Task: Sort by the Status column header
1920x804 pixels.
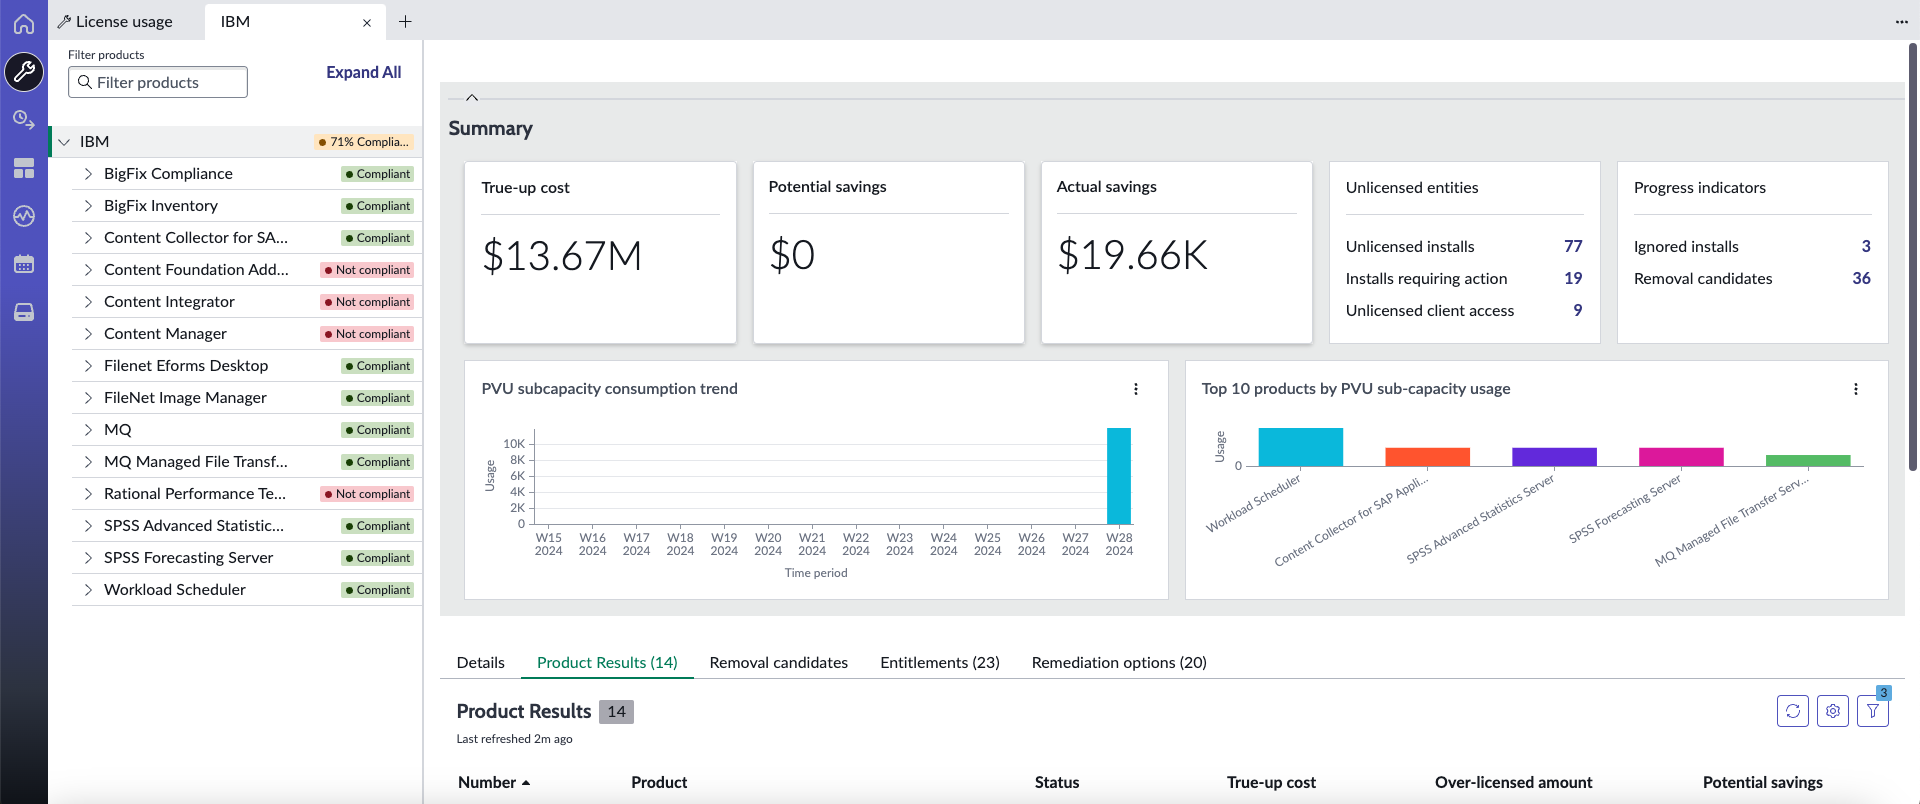Action: (1057, 782)
